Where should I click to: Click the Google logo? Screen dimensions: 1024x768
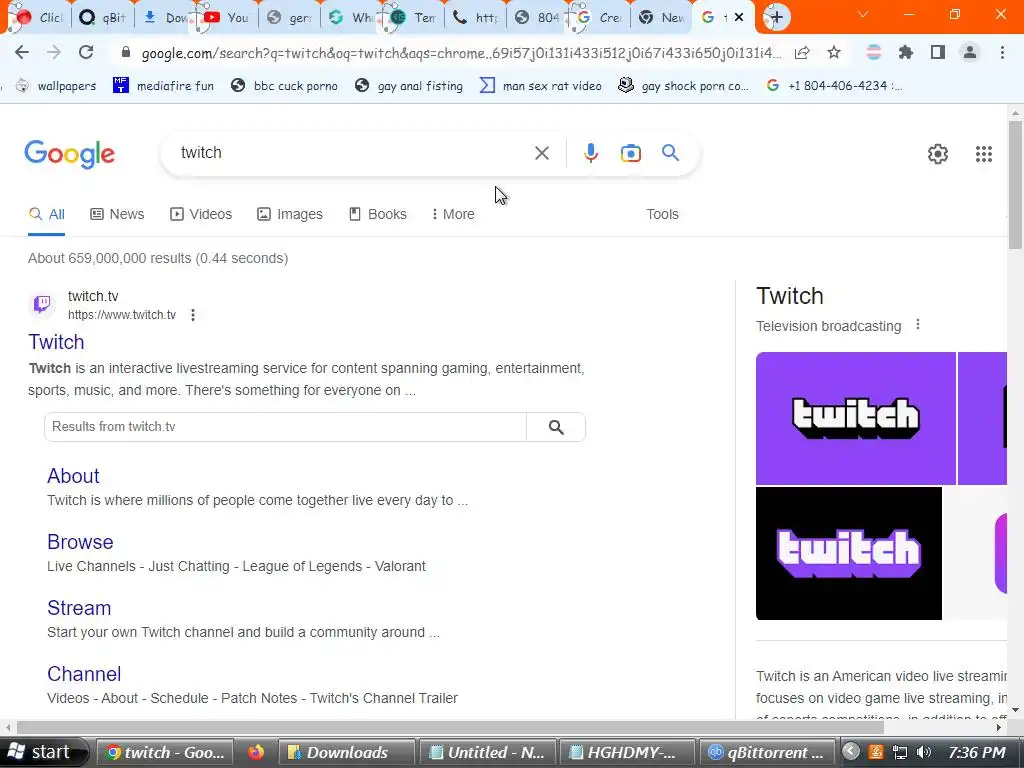(x=69, y=154)
